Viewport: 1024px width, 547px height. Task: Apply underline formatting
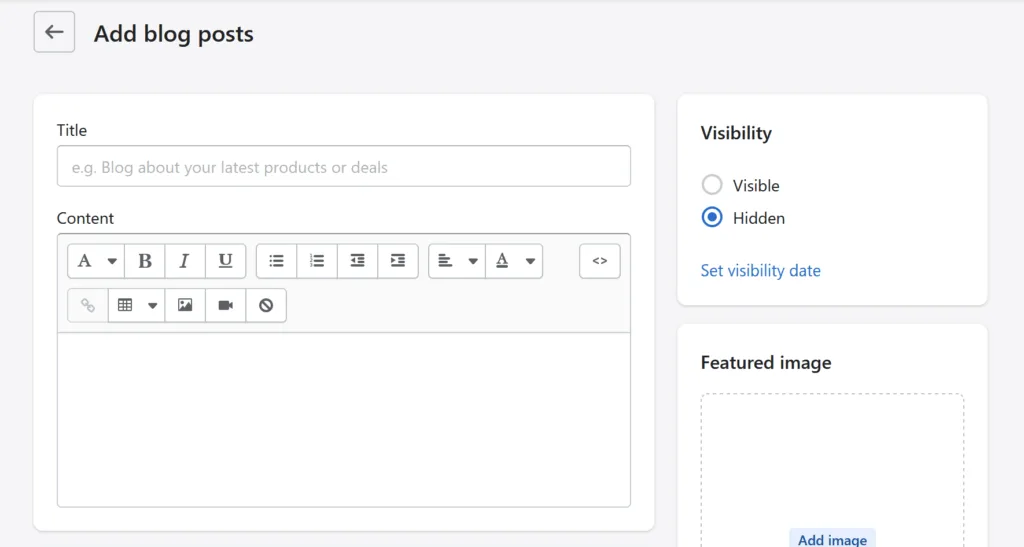(226, 261)
